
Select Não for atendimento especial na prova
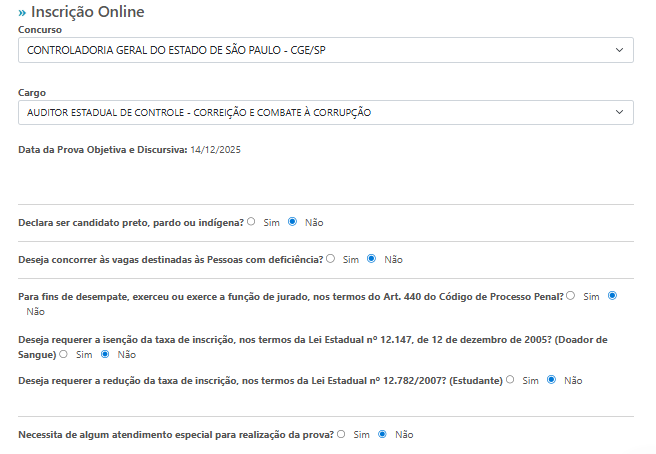[382, 434]
